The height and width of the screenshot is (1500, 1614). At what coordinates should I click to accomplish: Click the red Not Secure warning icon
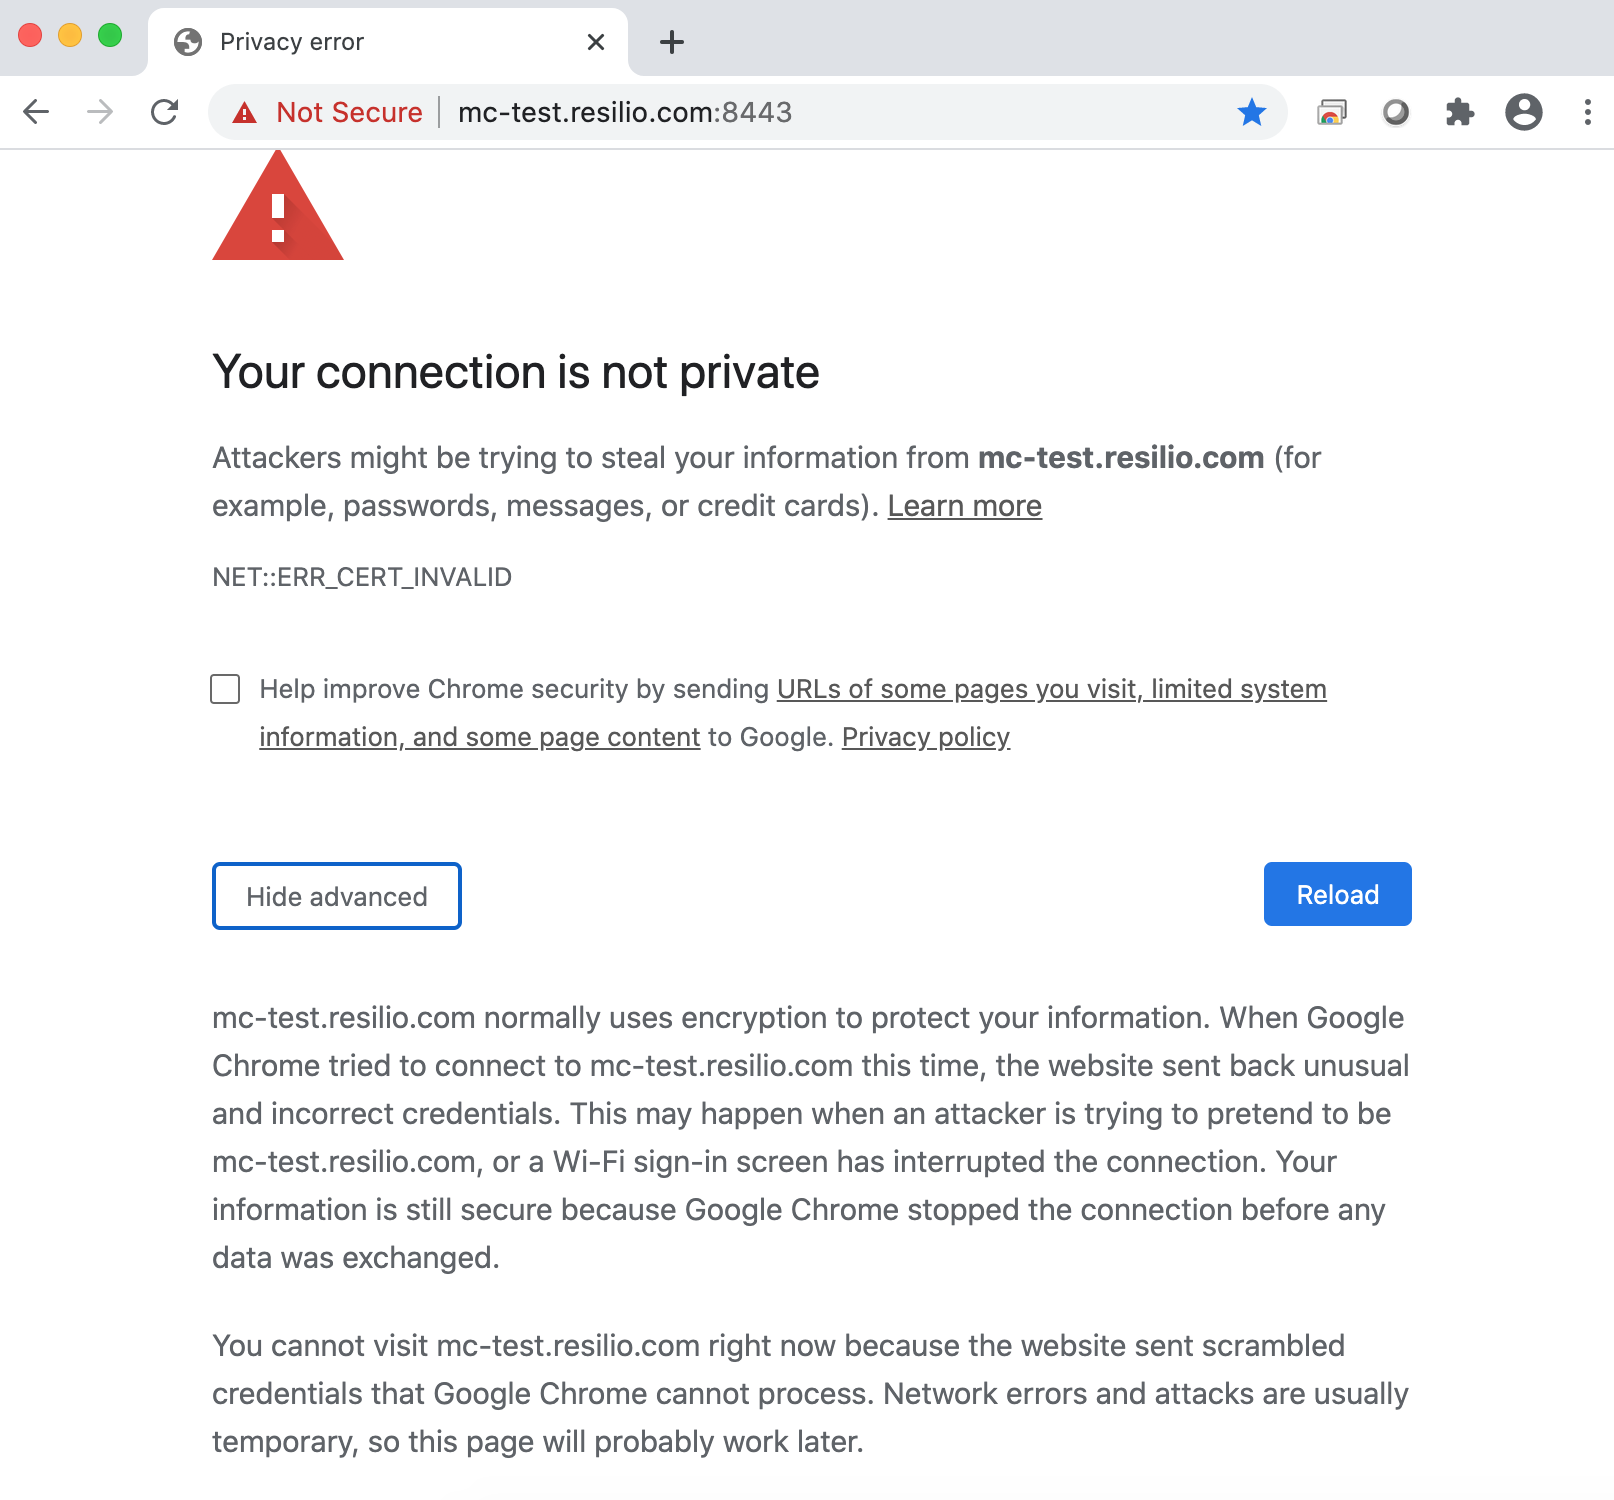tap(244, 113)
